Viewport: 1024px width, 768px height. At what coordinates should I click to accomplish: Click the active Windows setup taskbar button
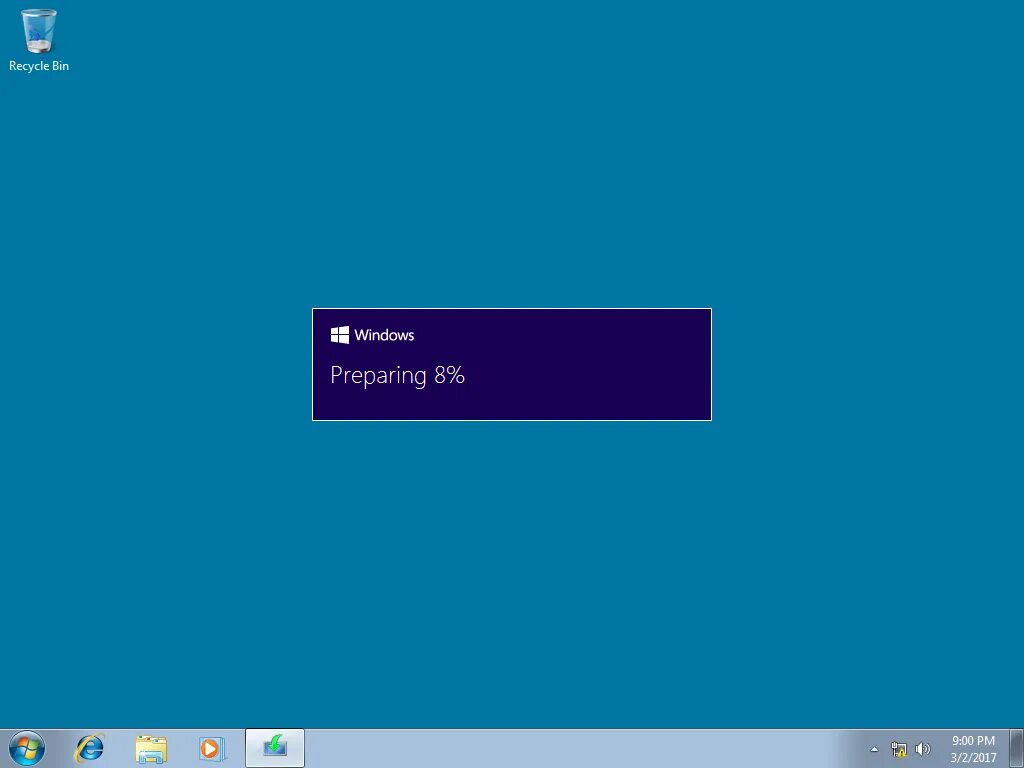click(x=275, y=748)
